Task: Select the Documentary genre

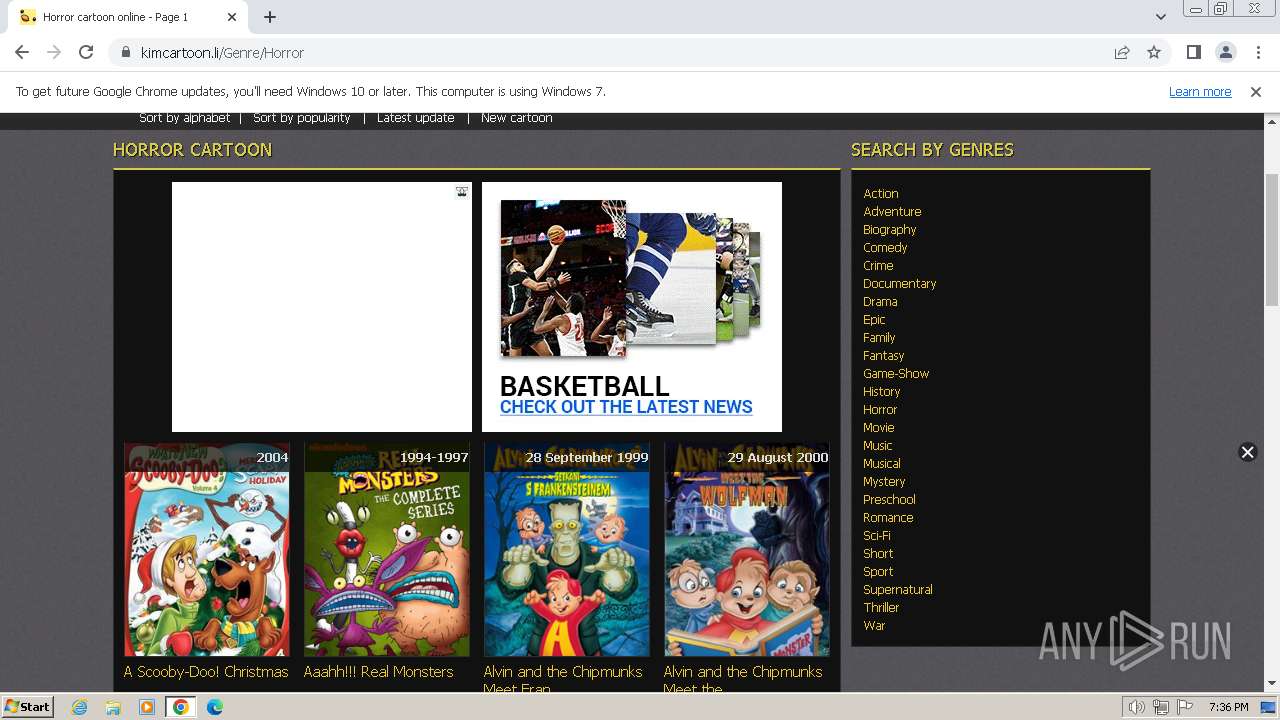Action: click(900, 284)
